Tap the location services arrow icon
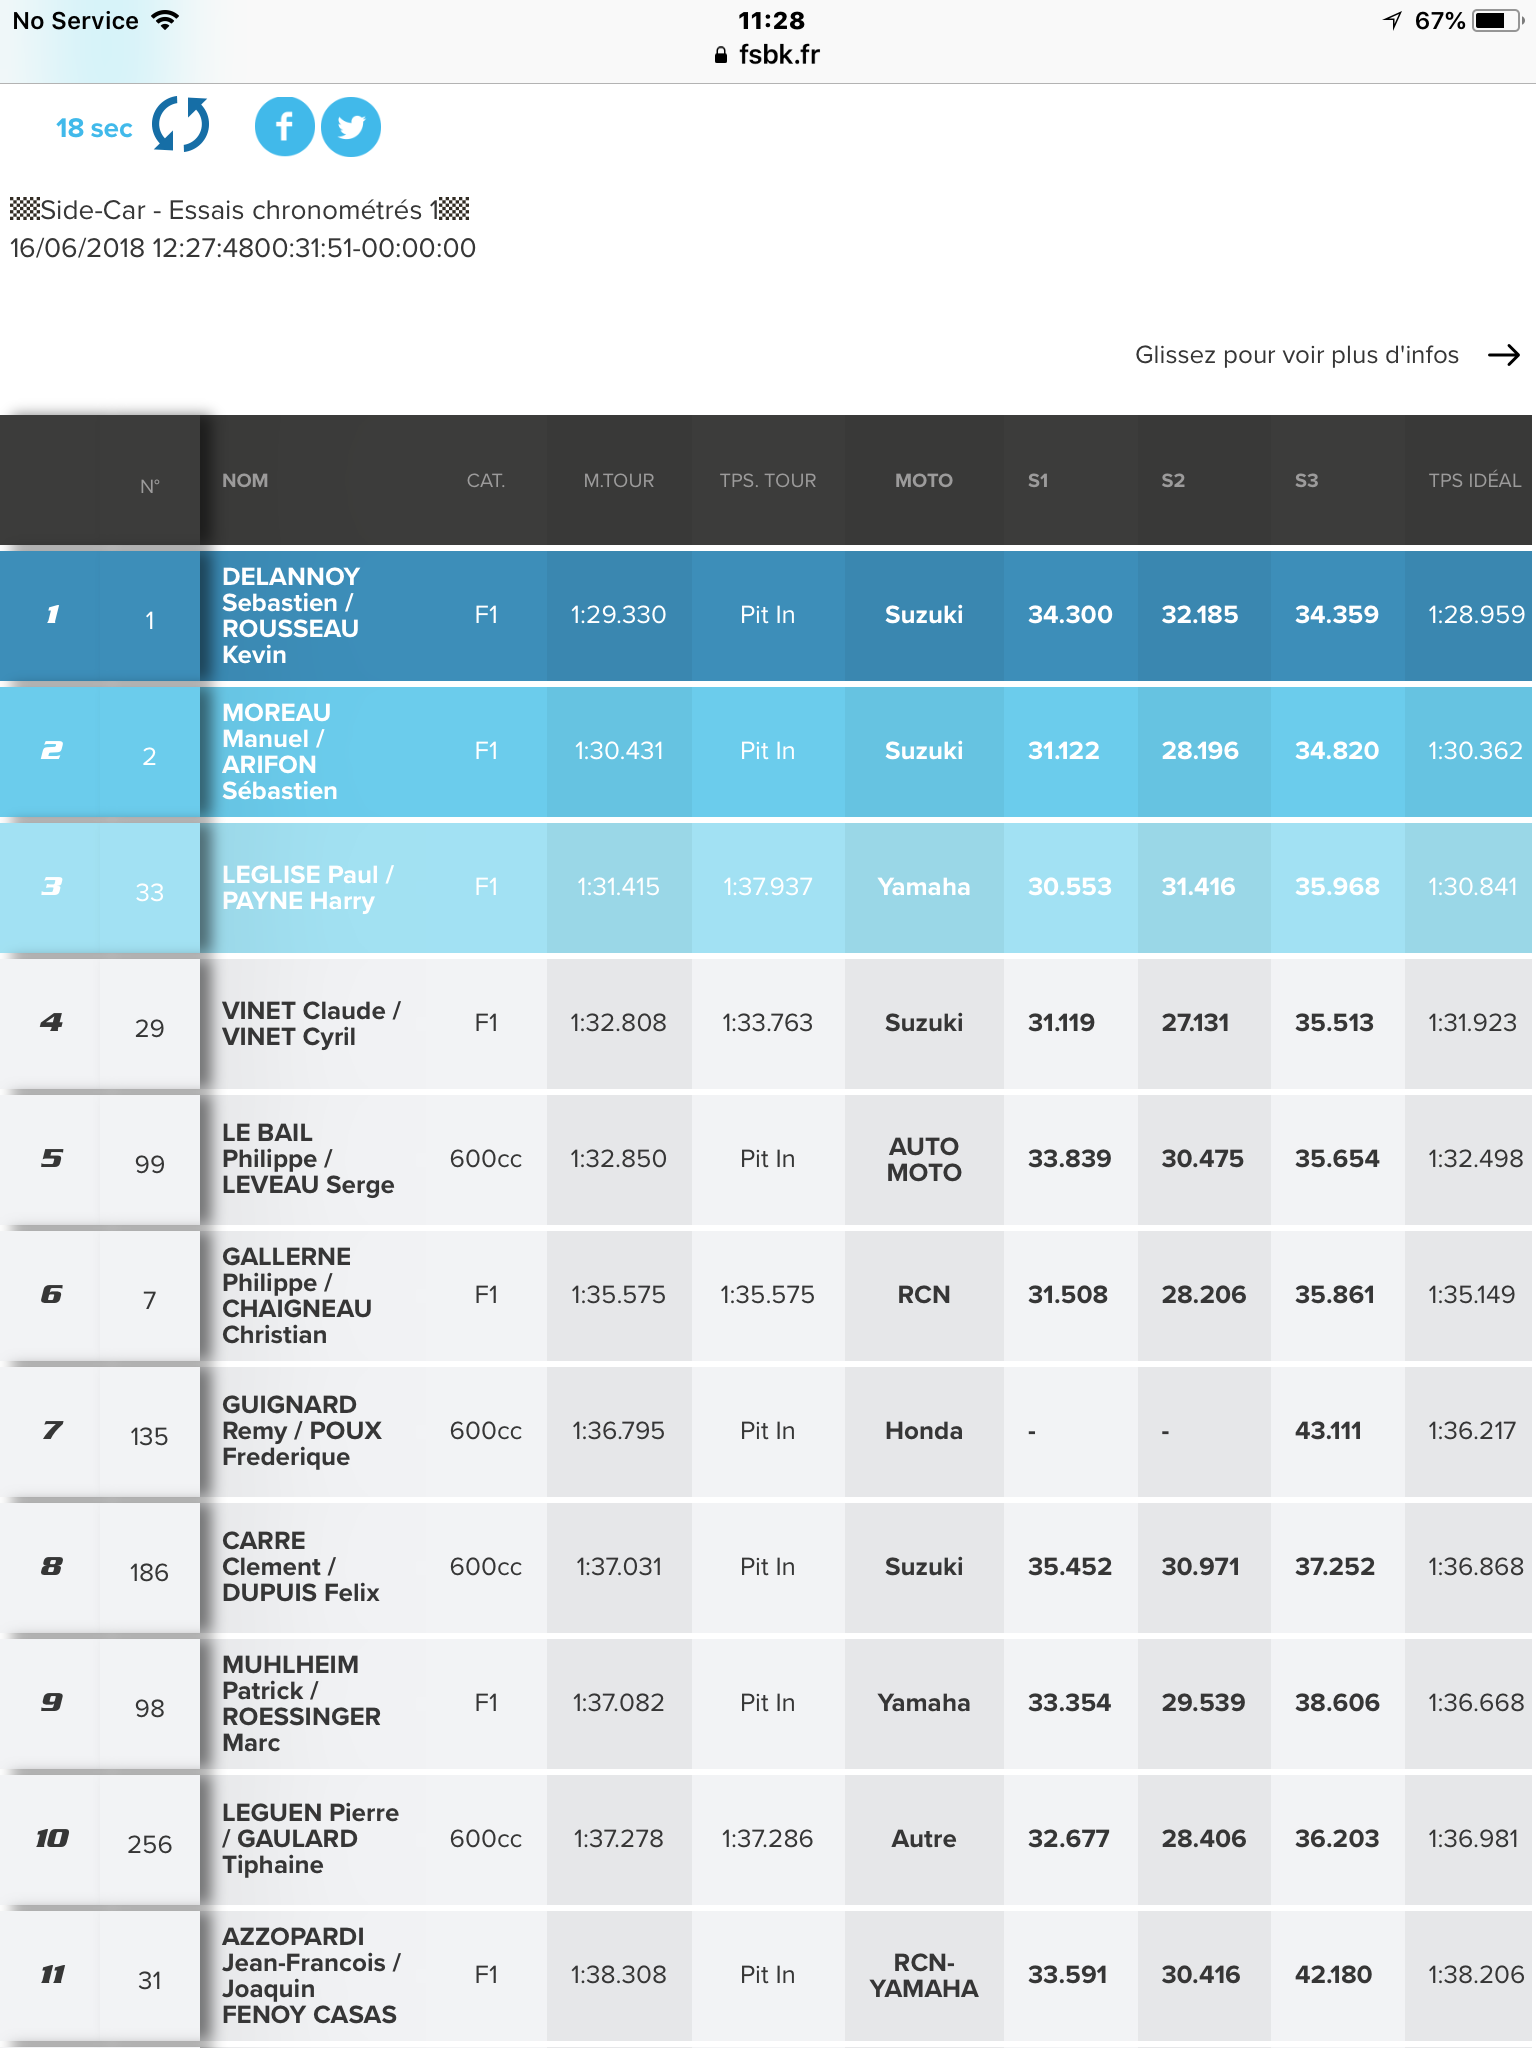This screenshot has height=2048, width=1536. (1392, 20)
